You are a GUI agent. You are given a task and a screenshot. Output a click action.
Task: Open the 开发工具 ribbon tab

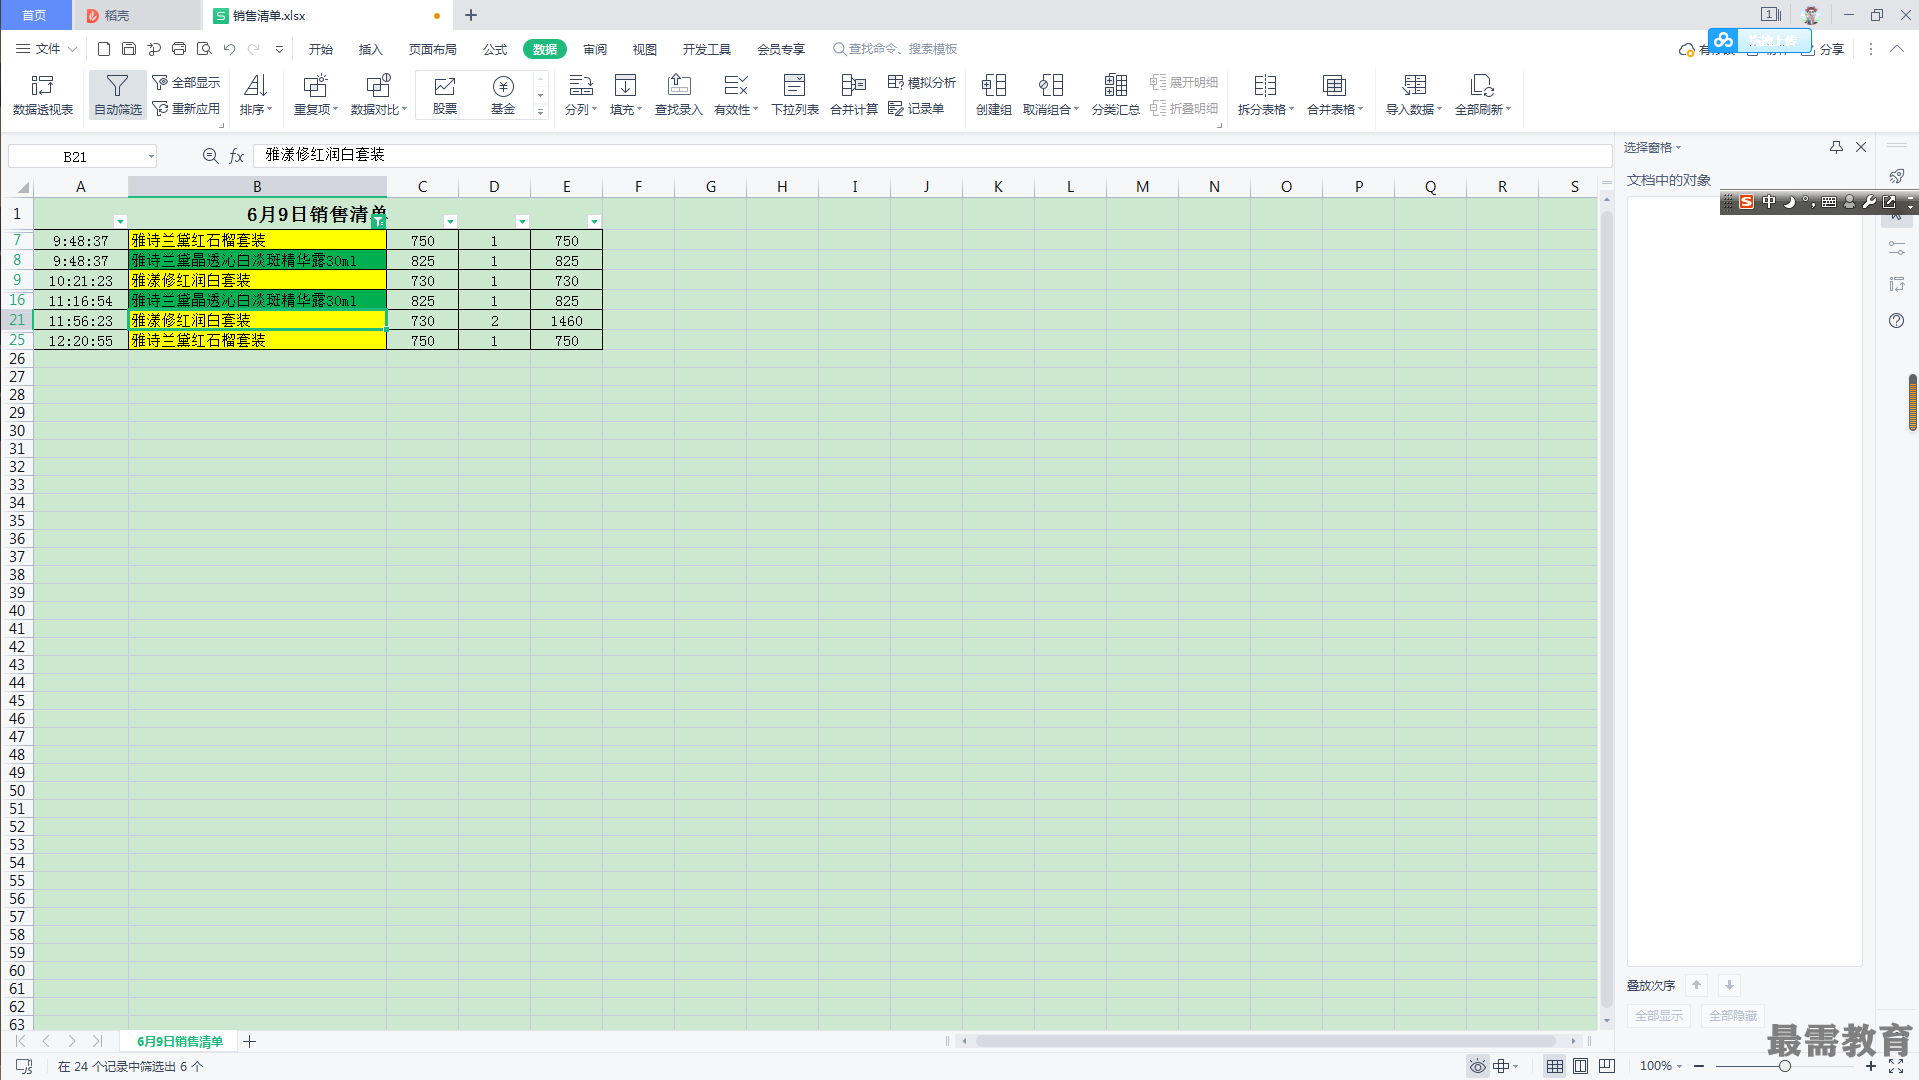click(x=706, y=49)
